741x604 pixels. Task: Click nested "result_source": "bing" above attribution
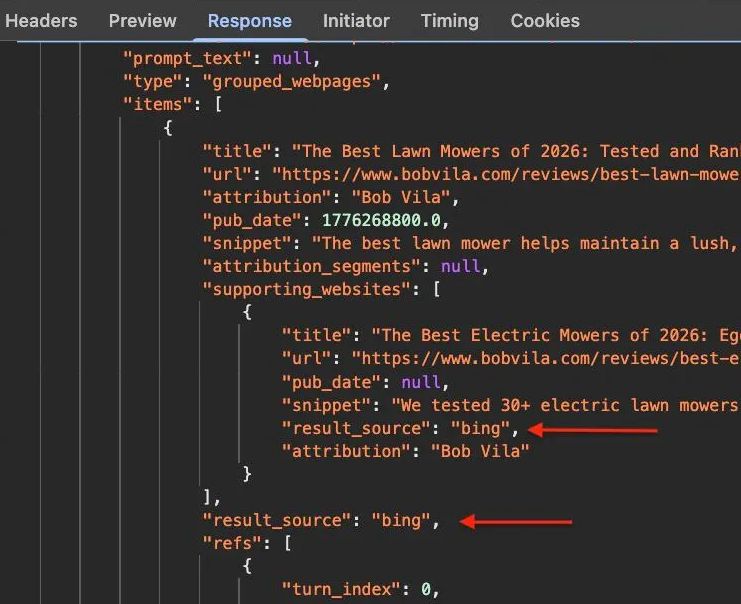(400, 429)
